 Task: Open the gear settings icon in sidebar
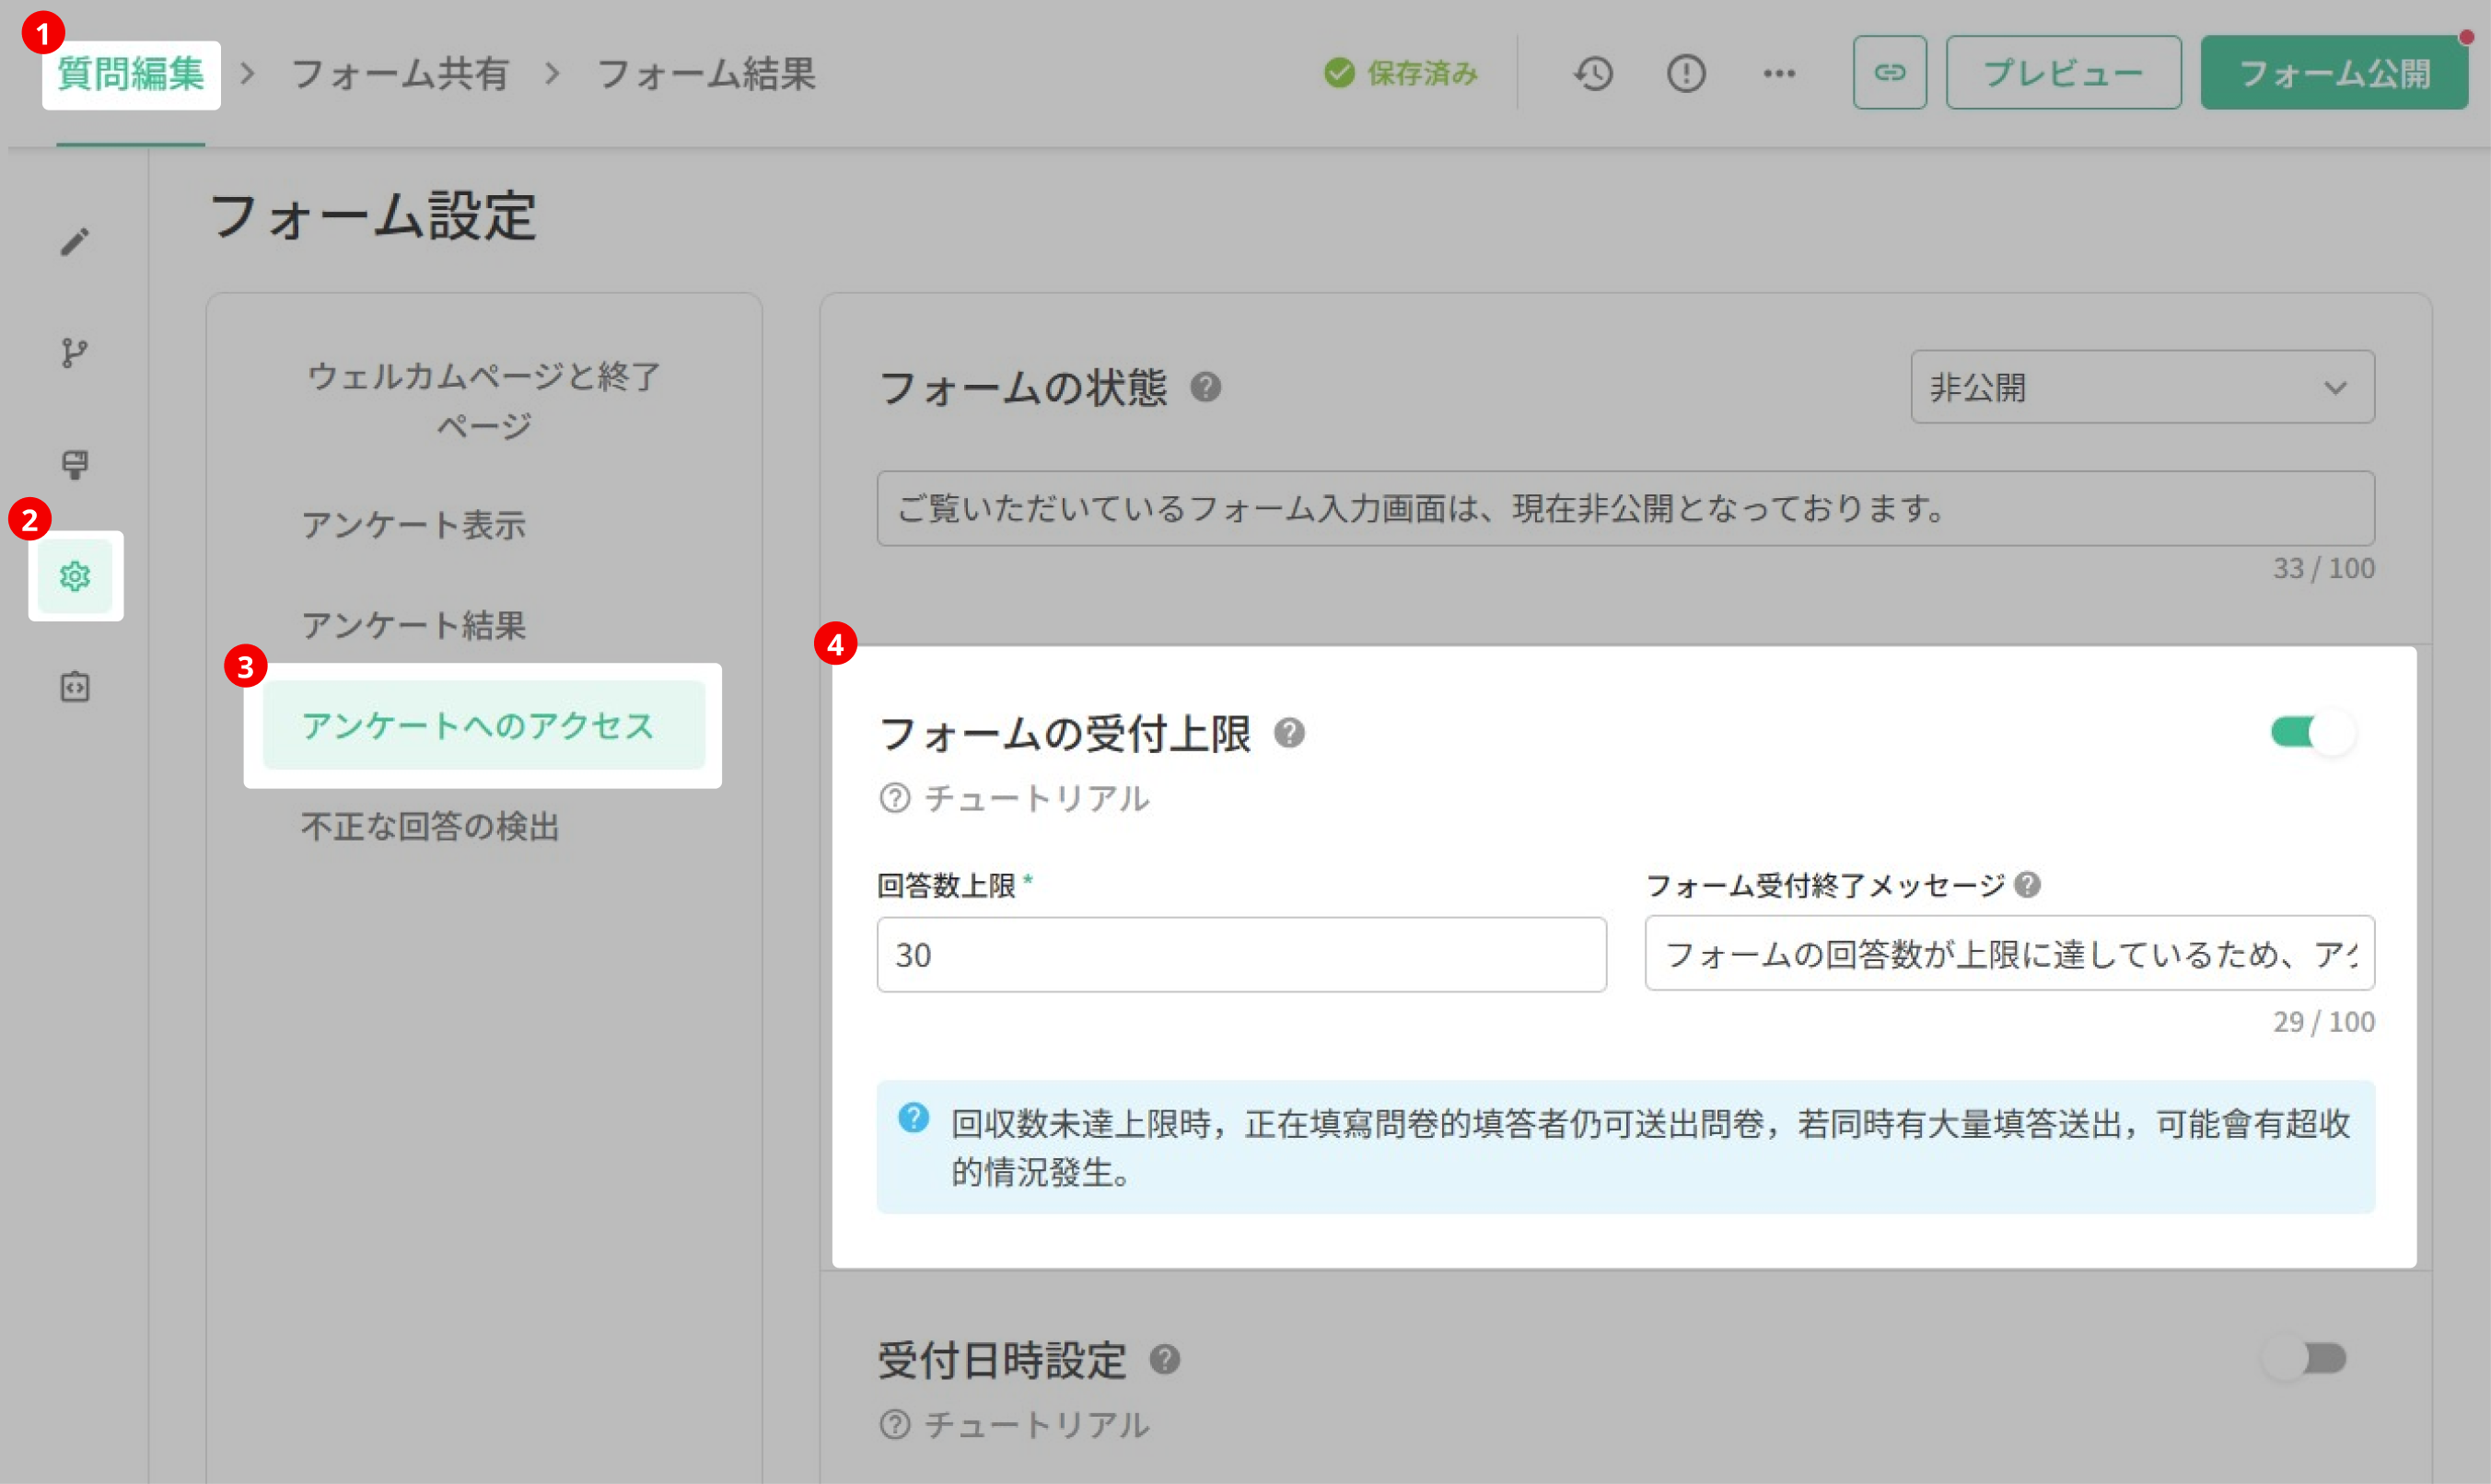coord(75,576)
